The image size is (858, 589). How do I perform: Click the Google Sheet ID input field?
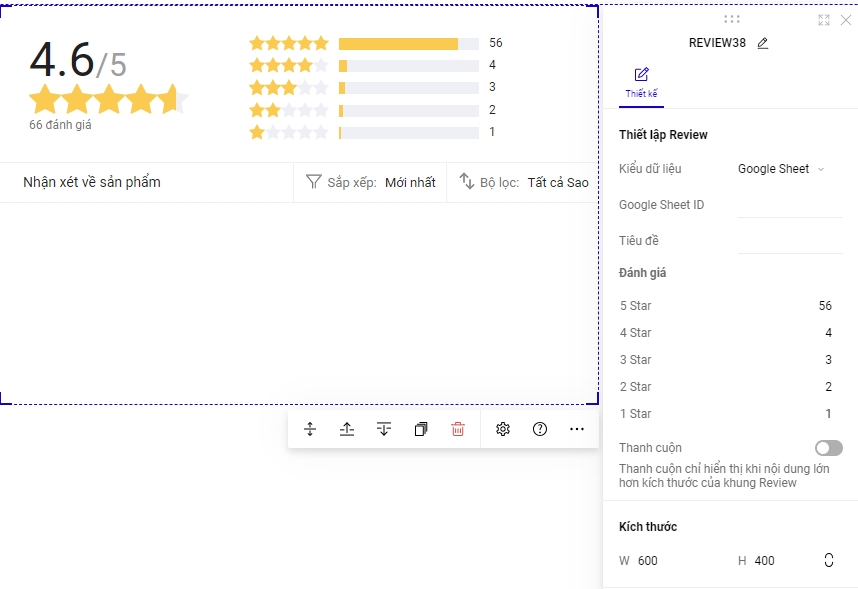click(x=789, y=206)
